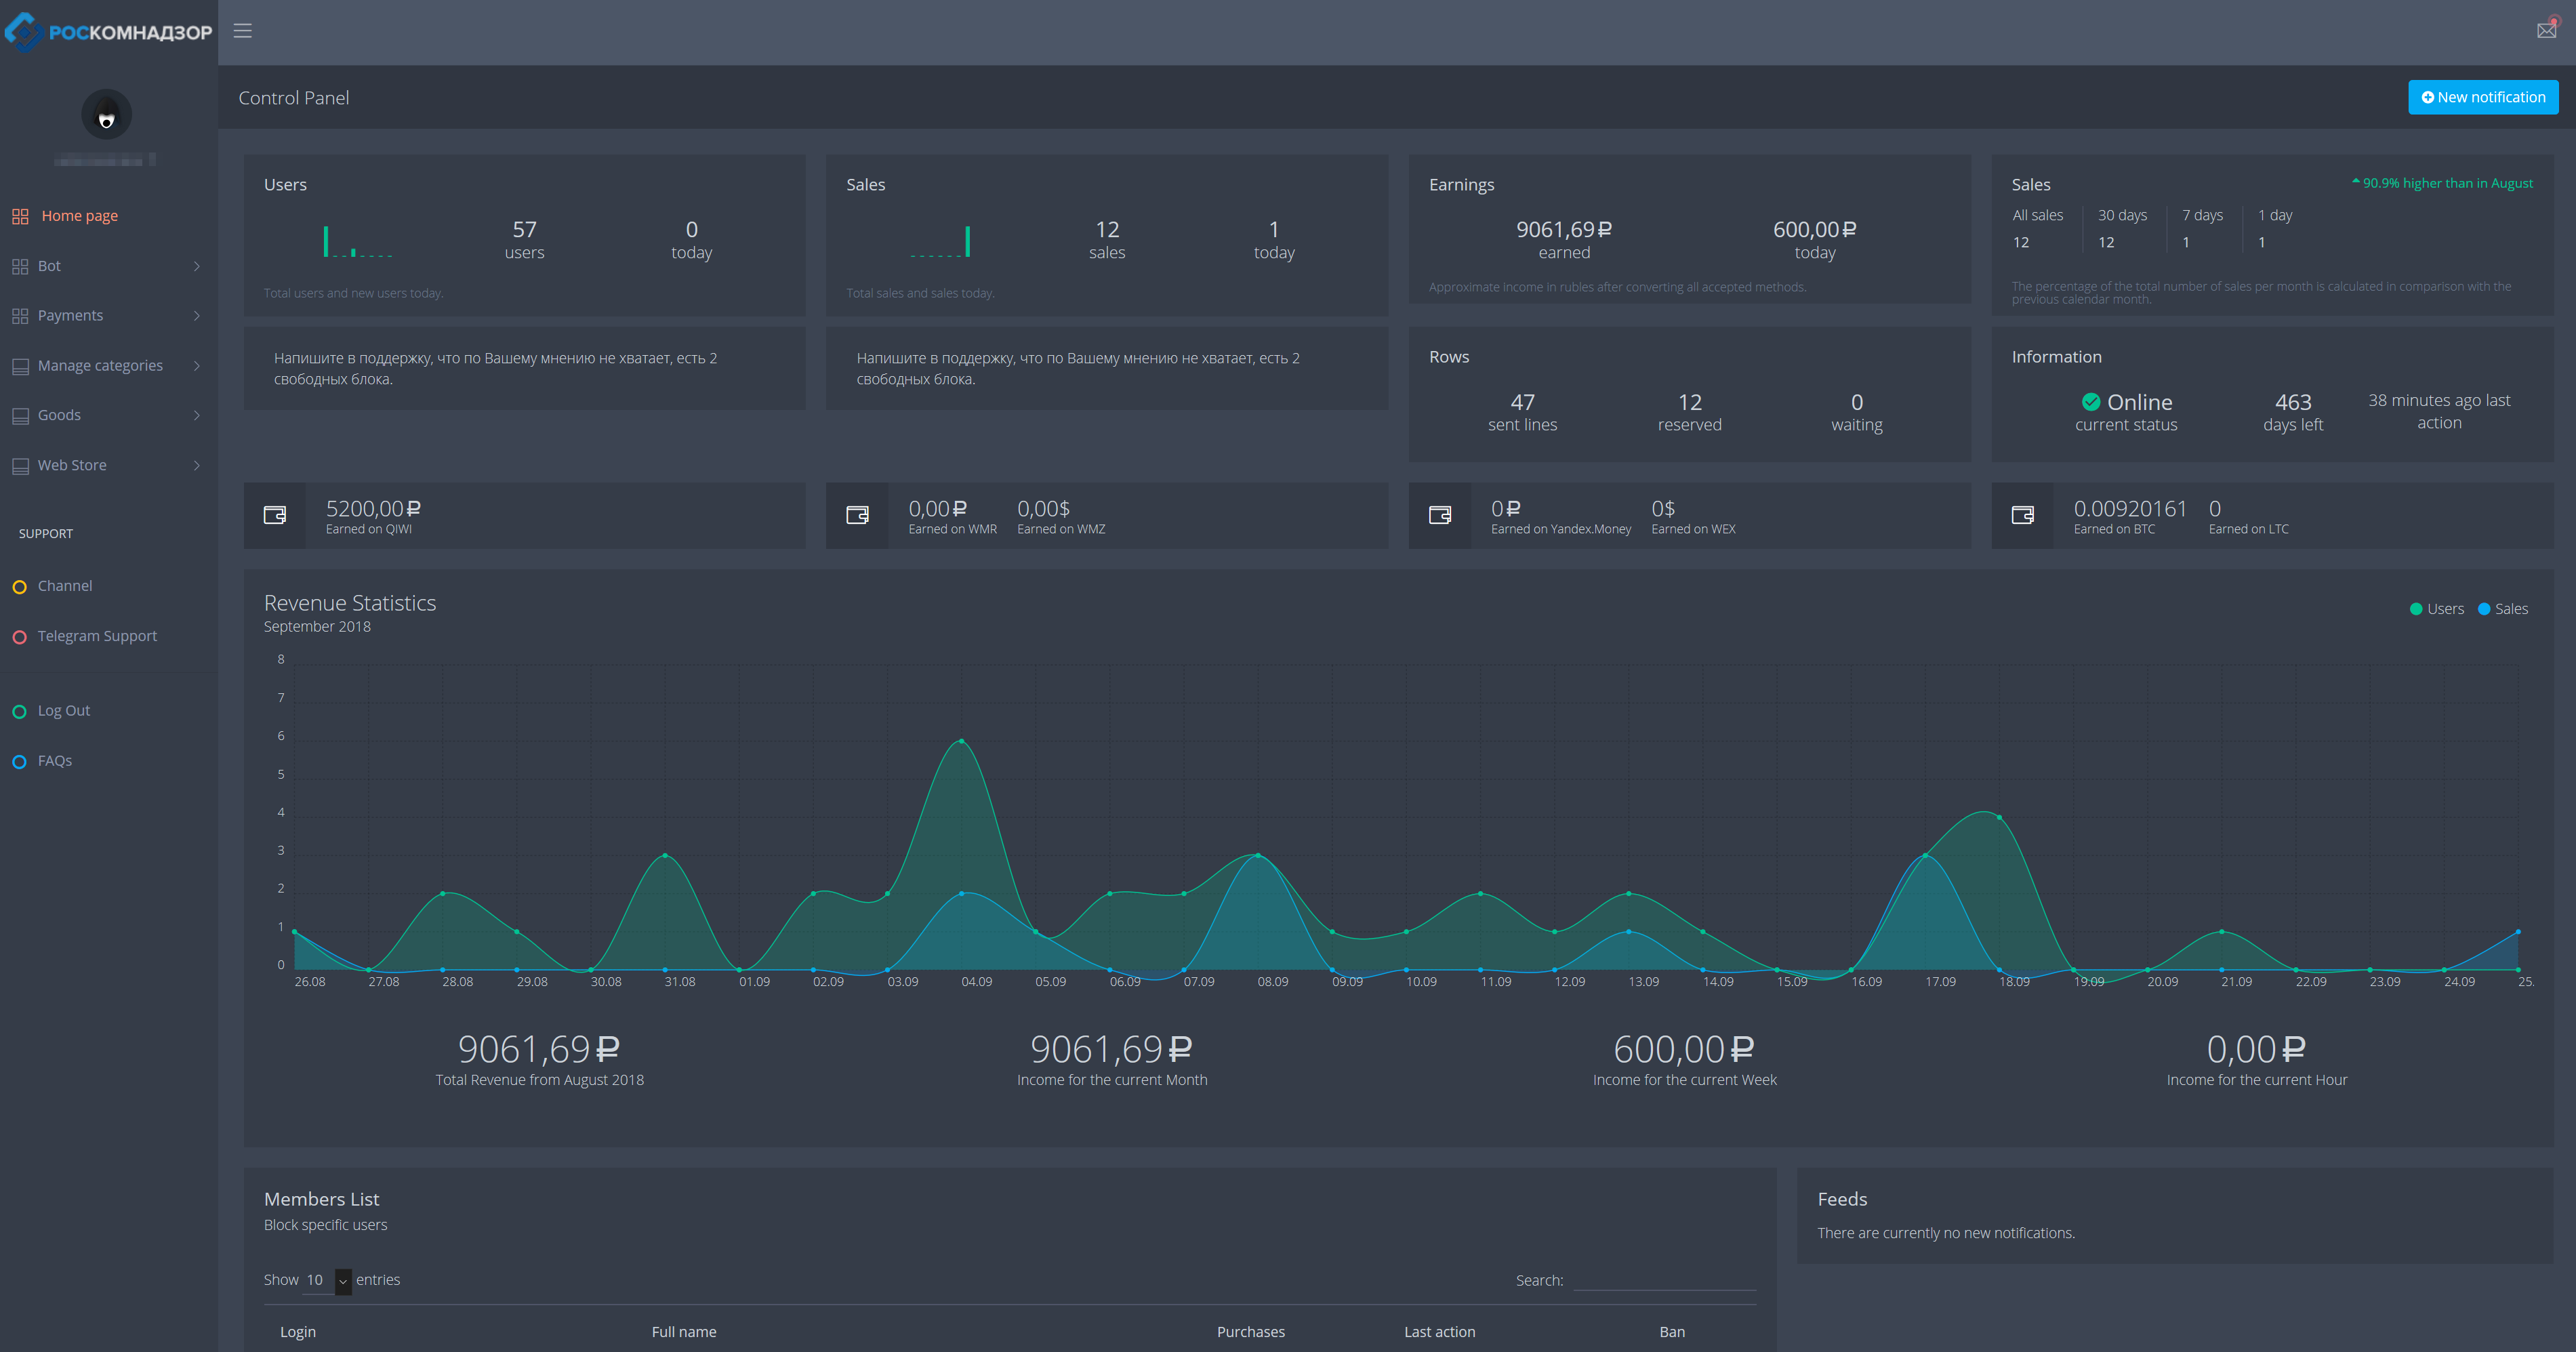
Task: Sort members by Last action column
Action: [x=1439, y=1332]
